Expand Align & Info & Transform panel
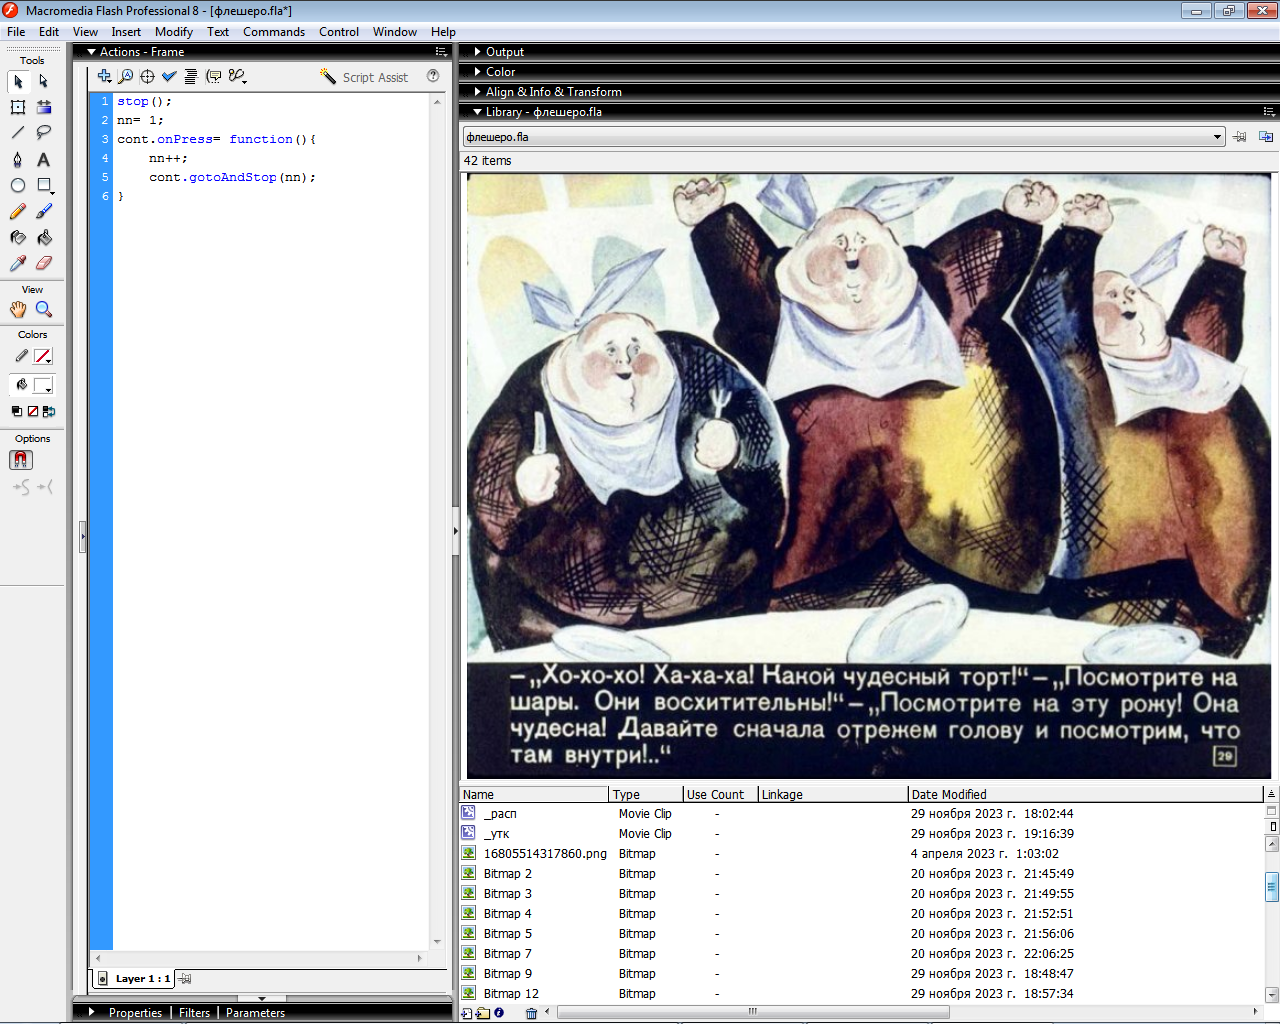Image resolution: width=1280 pixels, height=1024 pixels. click(478, 92)
